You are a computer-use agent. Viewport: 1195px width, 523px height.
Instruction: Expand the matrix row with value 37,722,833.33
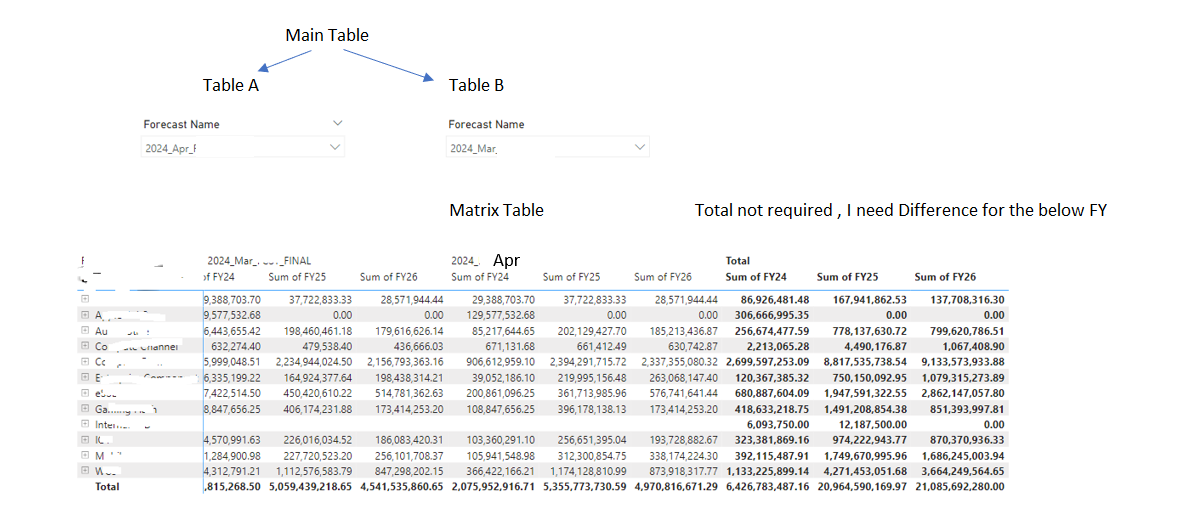84,300
